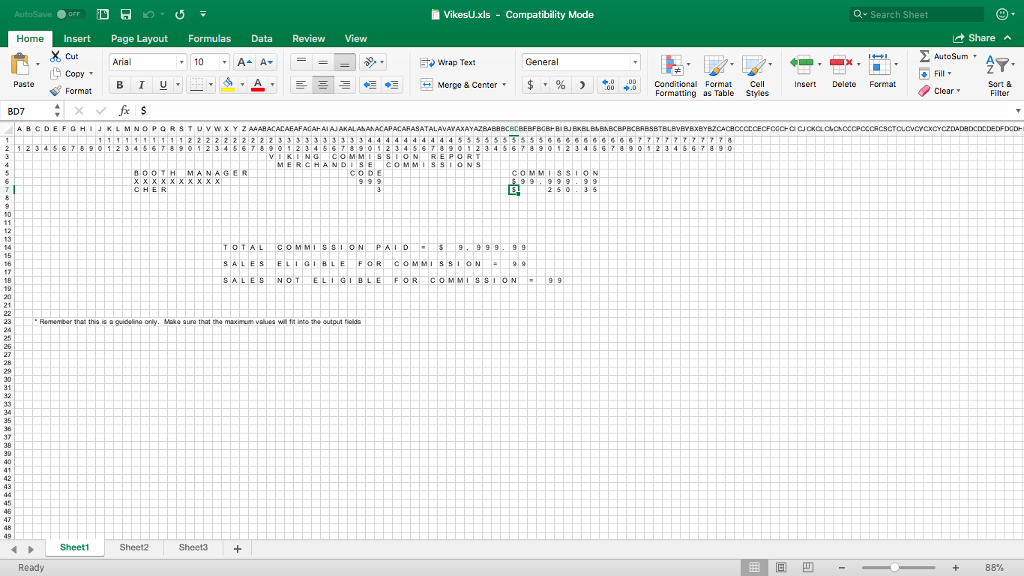This screenshot has height=576, width=1024.
Task: Switch to the Data tab
Action: [262, 39]
